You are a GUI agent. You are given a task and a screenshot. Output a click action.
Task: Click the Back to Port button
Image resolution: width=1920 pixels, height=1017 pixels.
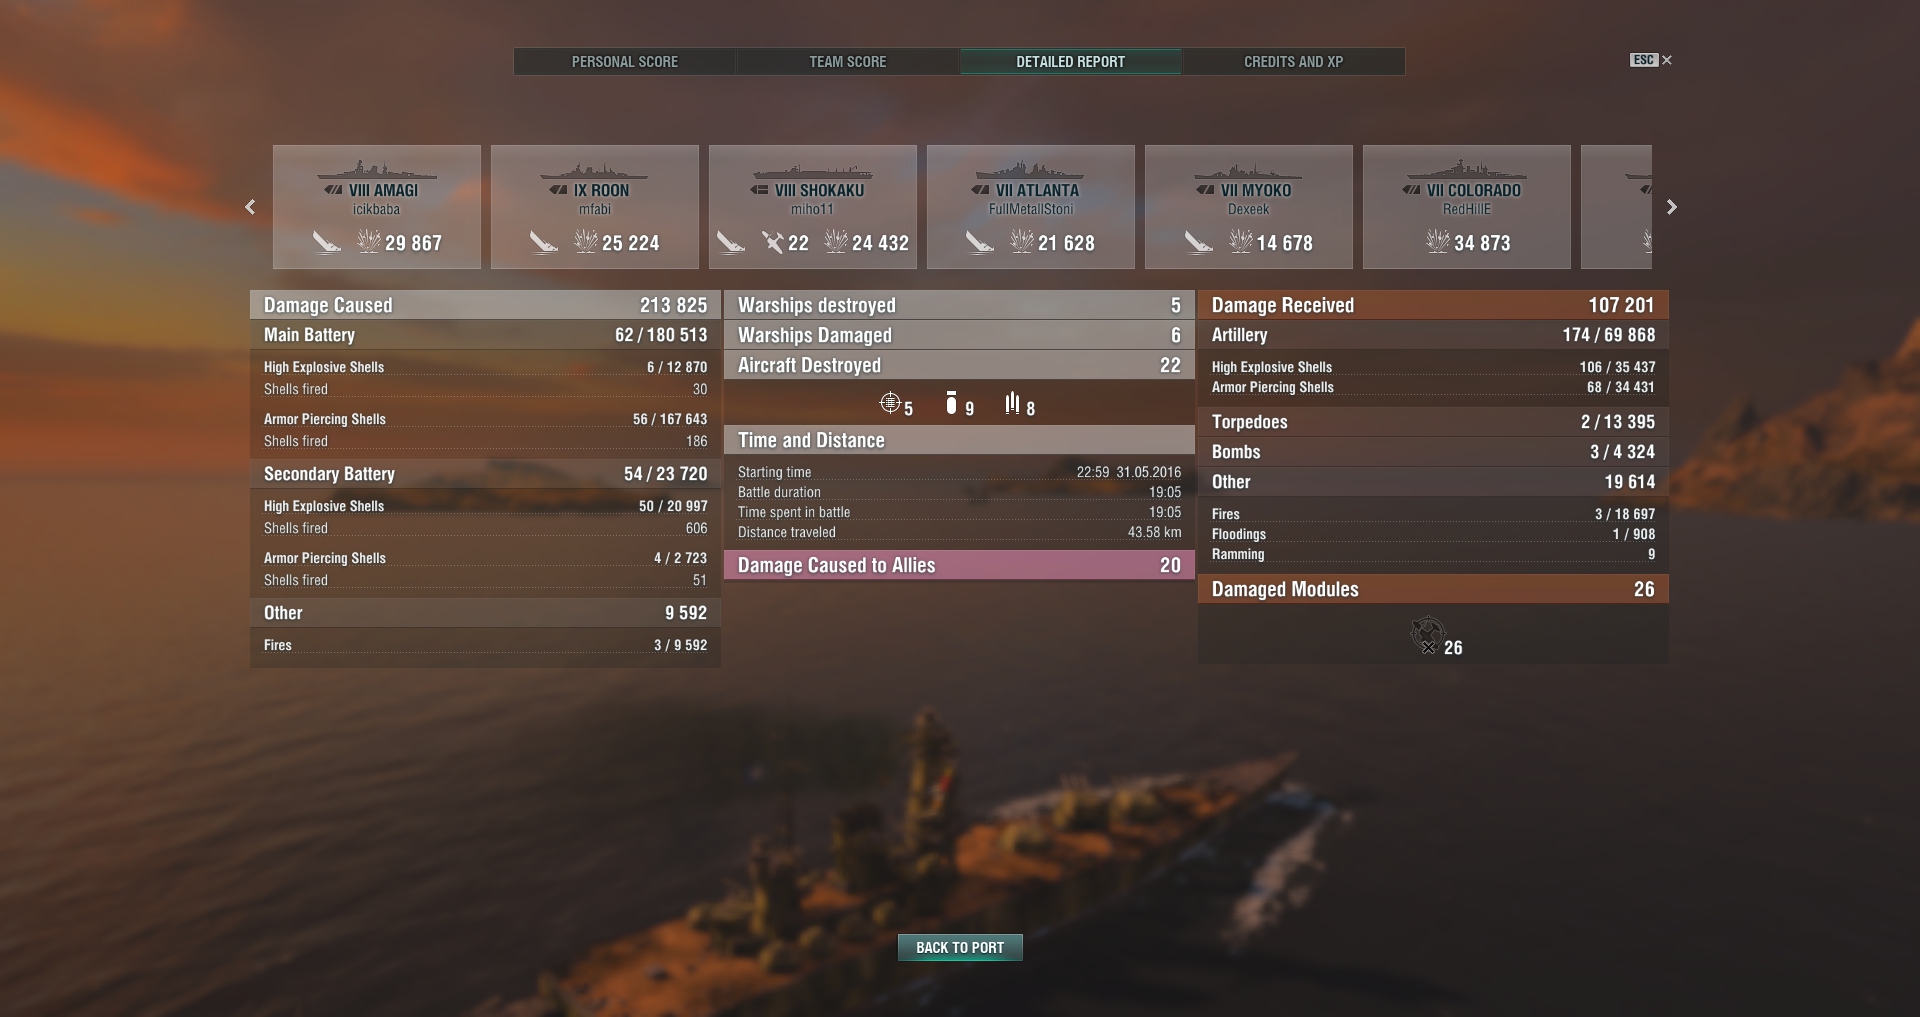[x=960, y=947]
